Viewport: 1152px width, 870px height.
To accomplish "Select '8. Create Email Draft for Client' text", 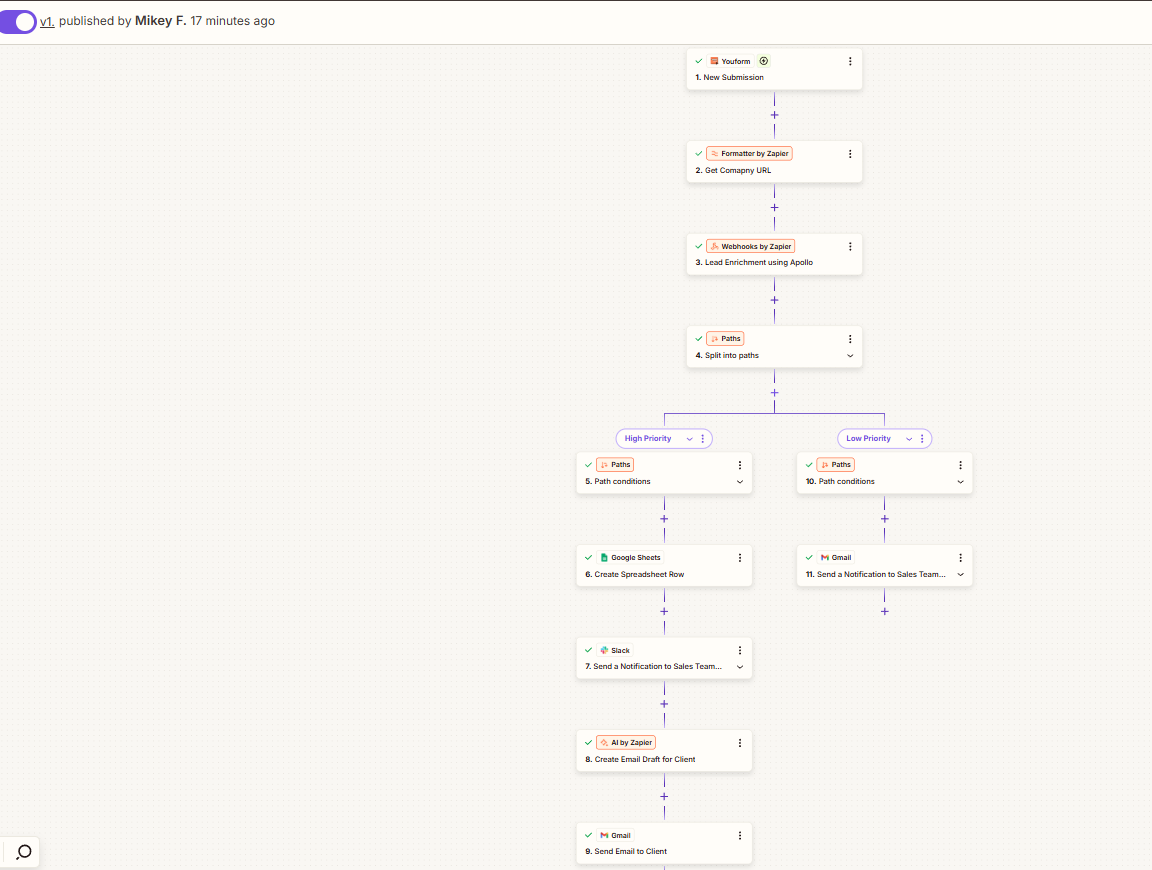I will (x=640, y=760).
